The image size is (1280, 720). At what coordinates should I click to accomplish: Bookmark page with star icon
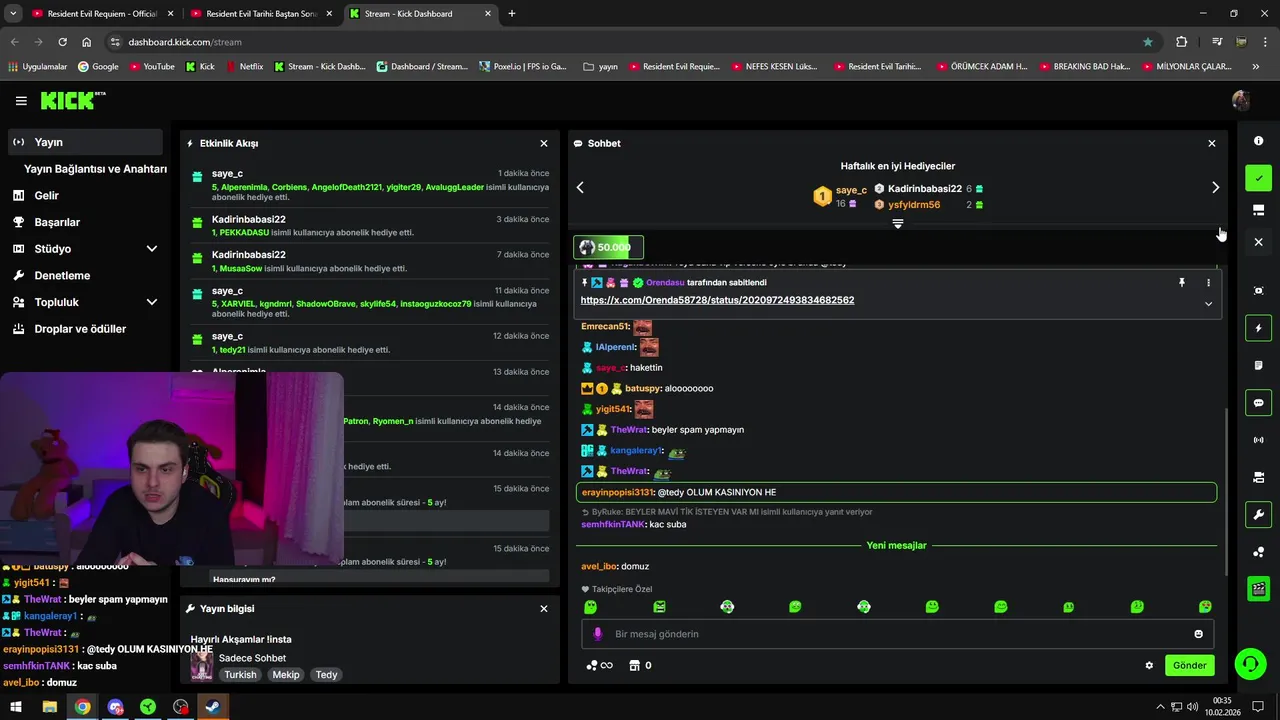click(1148, 42)
